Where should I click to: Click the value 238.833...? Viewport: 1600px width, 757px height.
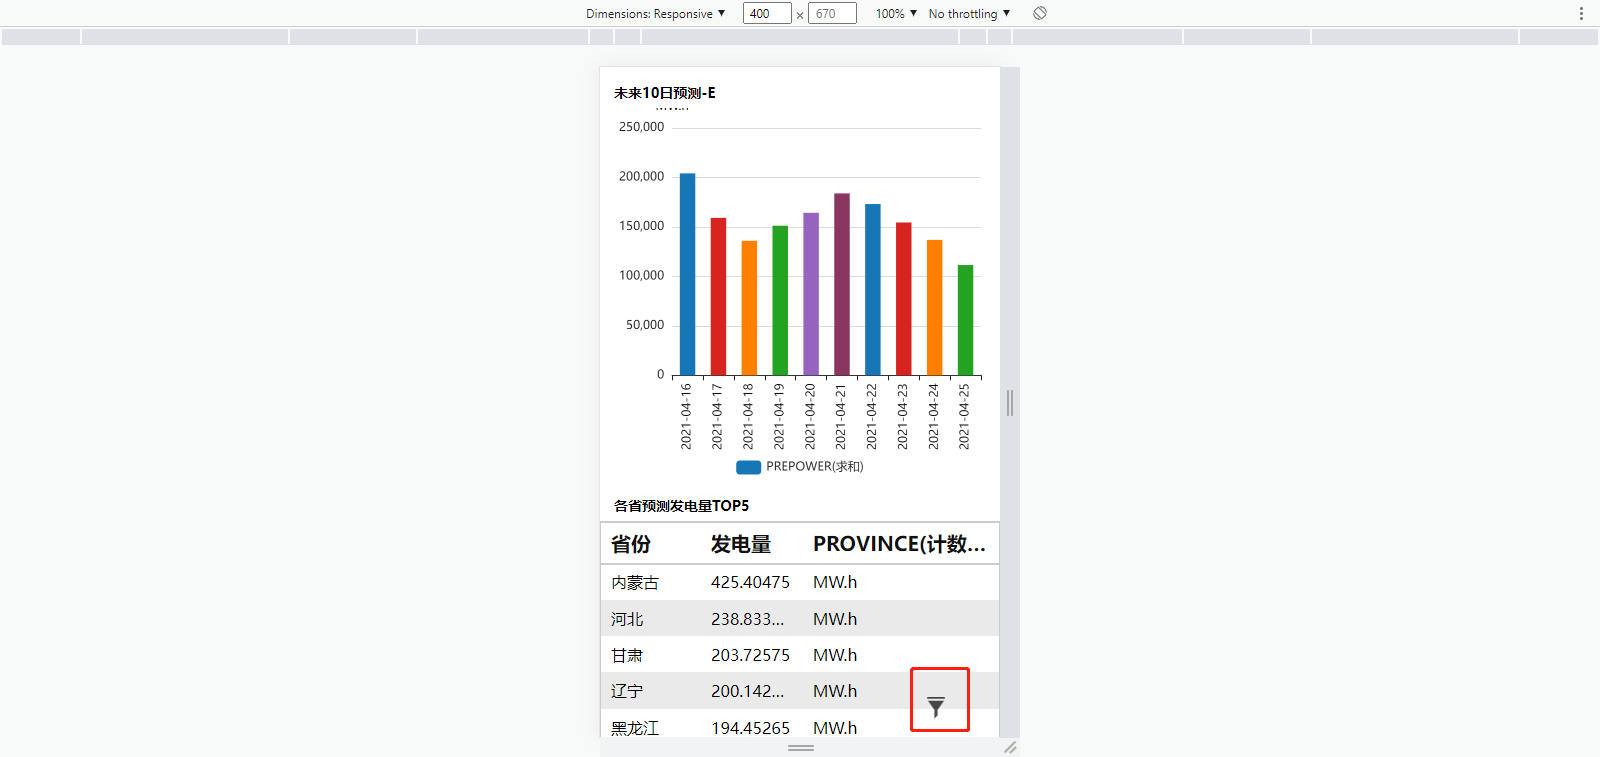point(747,619)
